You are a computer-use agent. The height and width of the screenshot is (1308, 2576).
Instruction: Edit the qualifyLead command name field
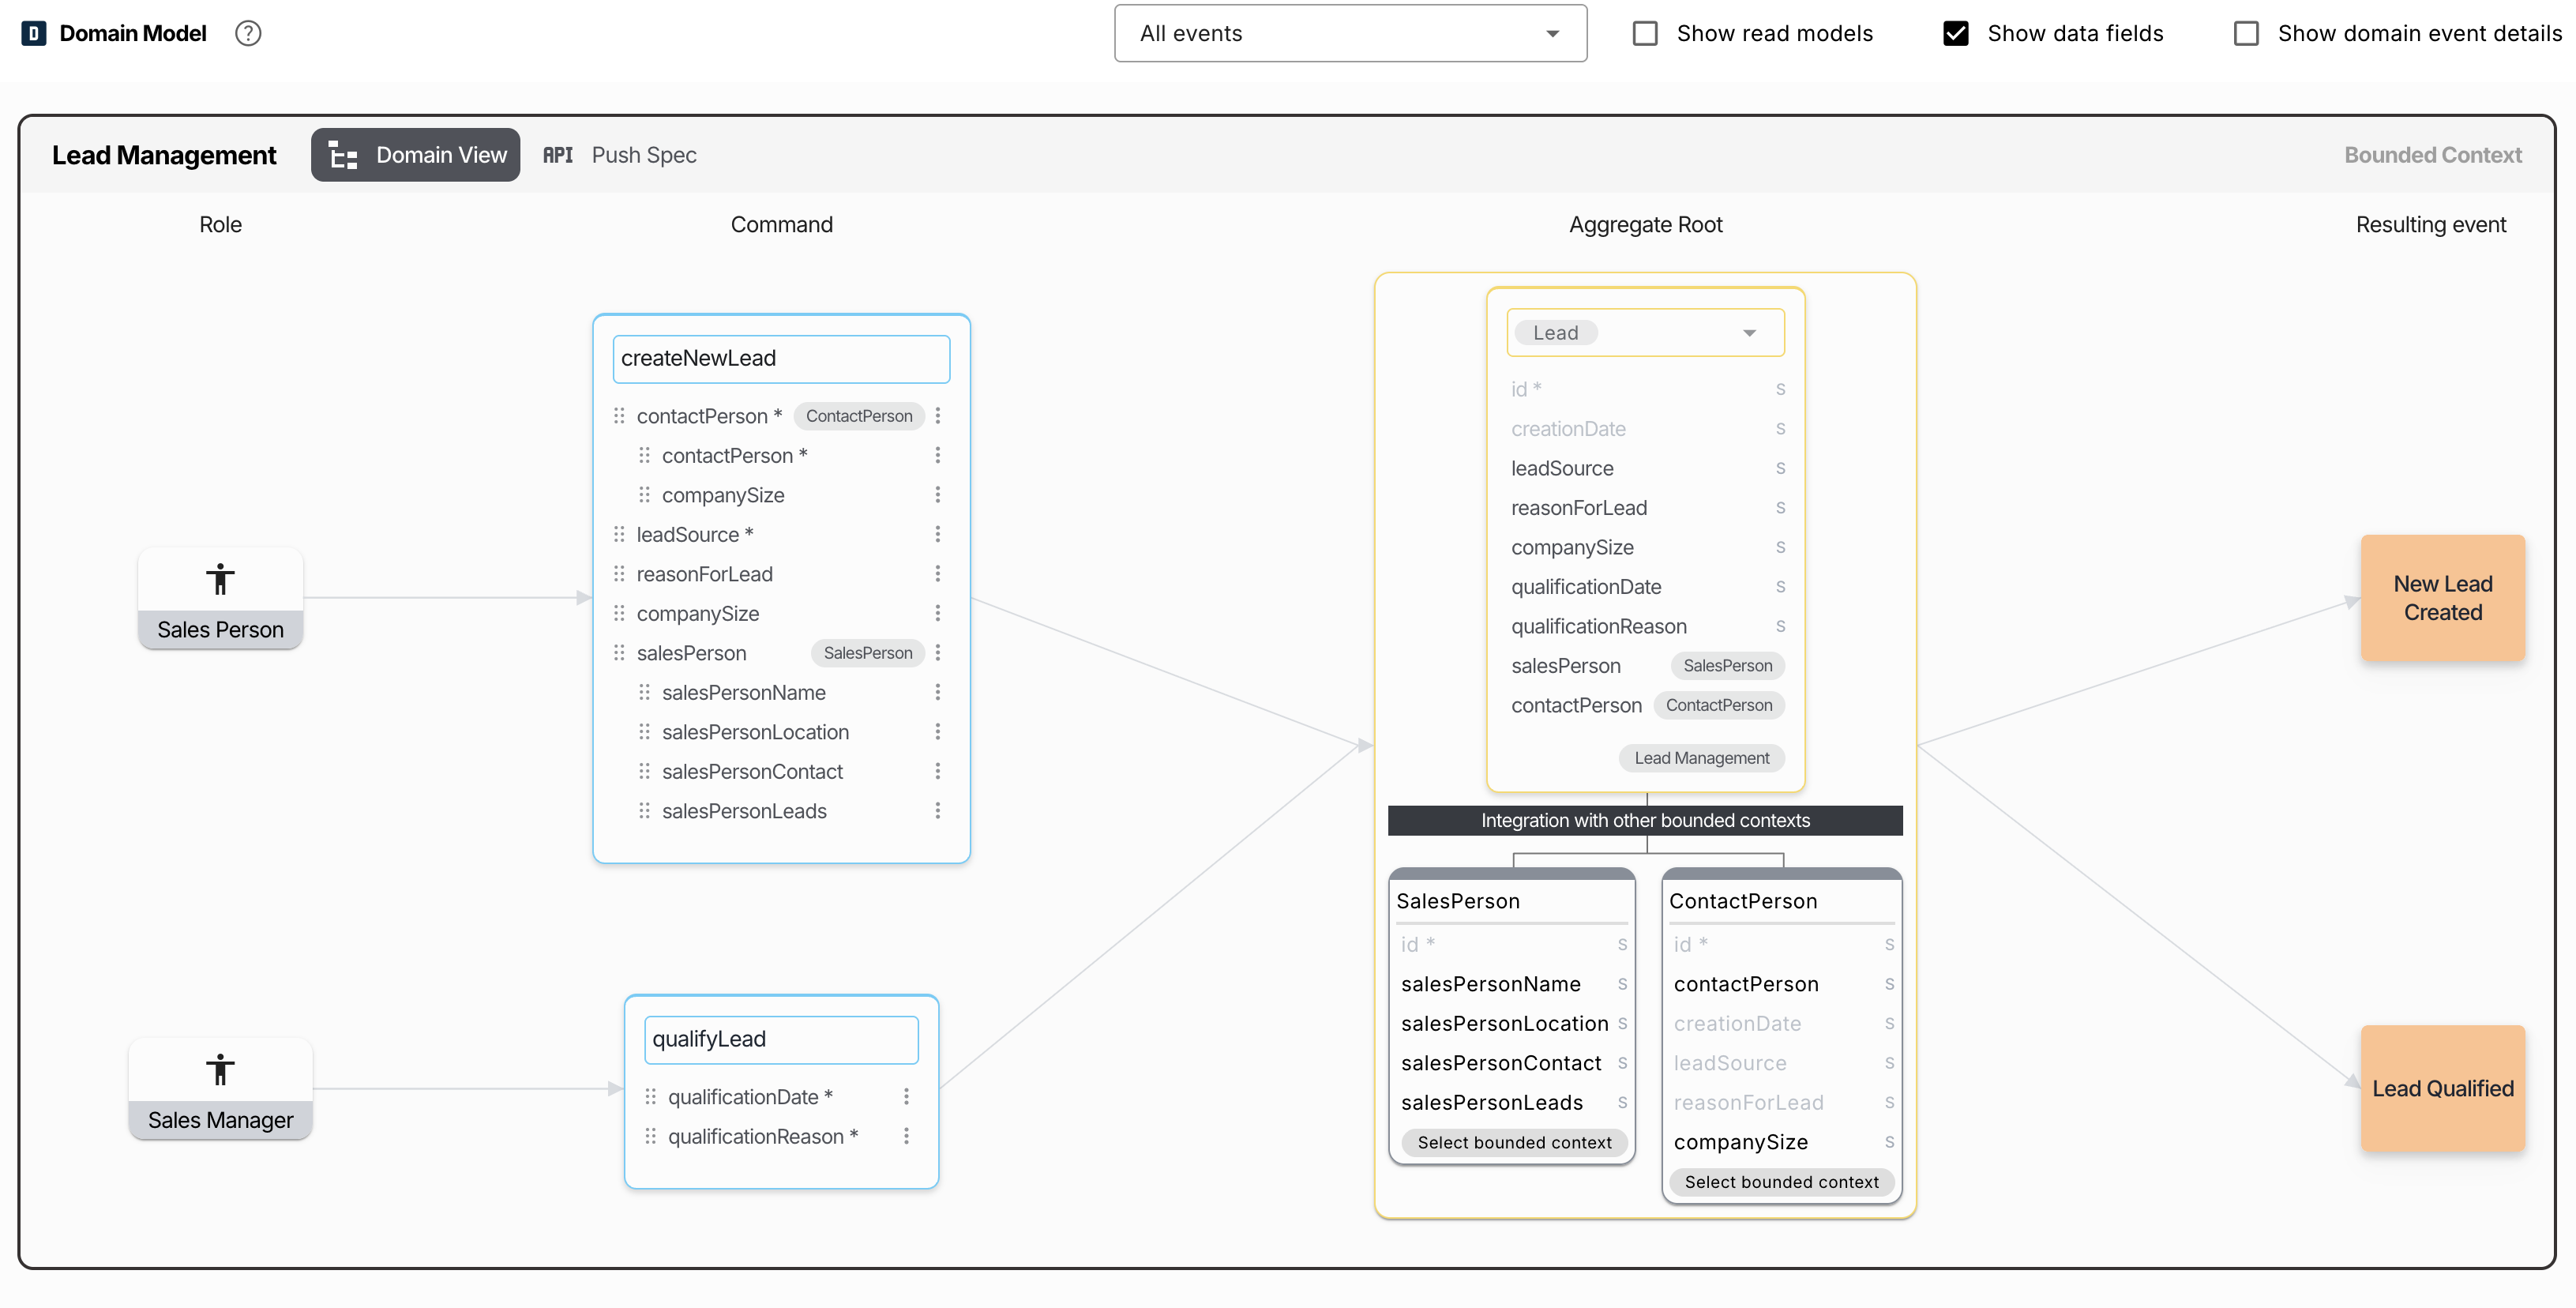click(x=781, y=1040)
